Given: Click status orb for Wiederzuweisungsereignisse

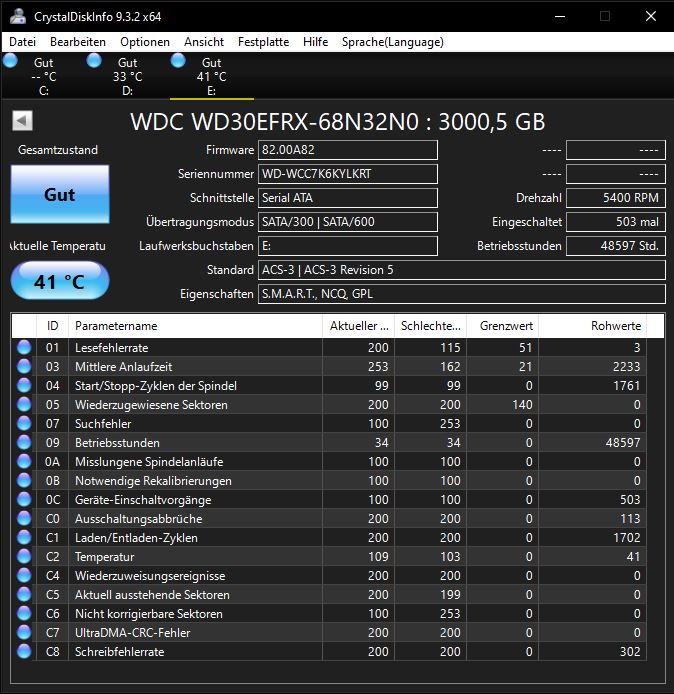Looking at the screenshot, I should pyautogui.click(x=24, y=575).
